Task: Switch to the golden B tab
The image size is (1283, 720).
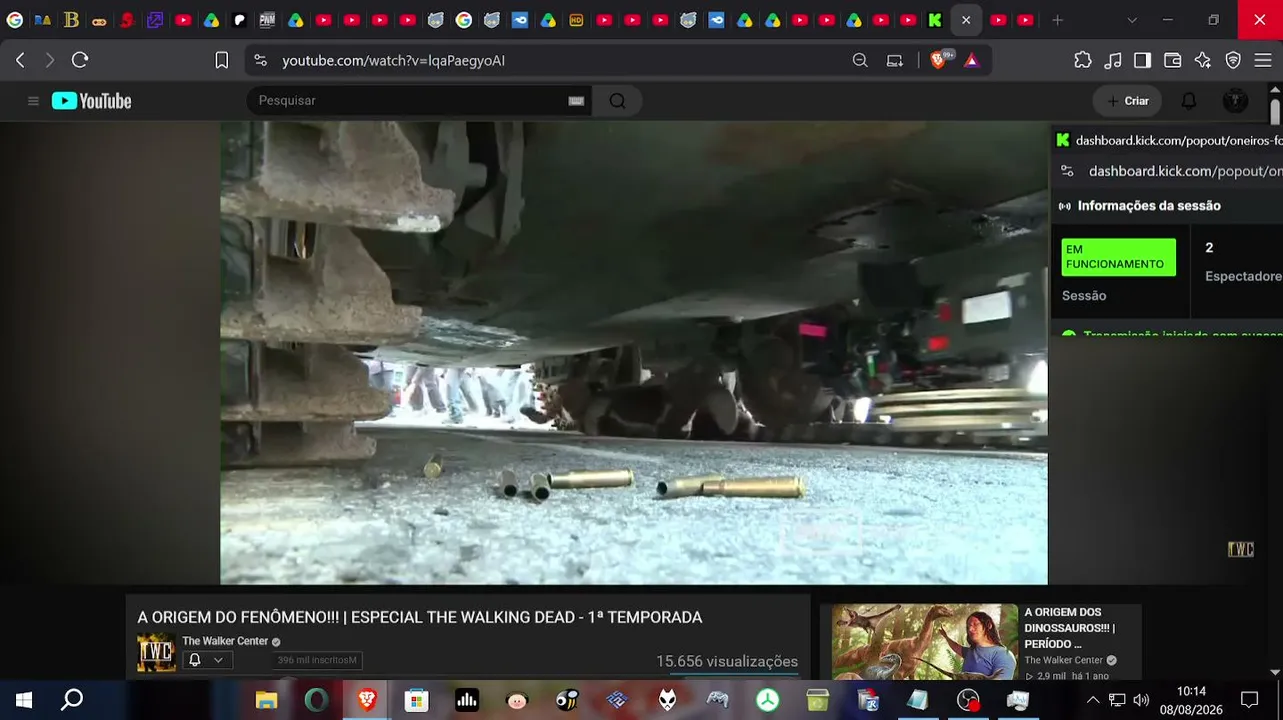Action: 71,20
